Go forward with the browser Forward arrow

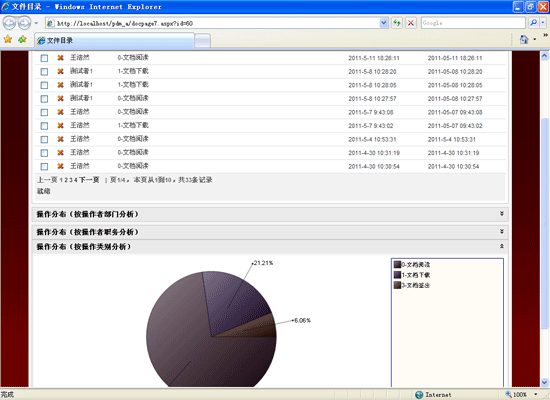(x=24, y=23)
